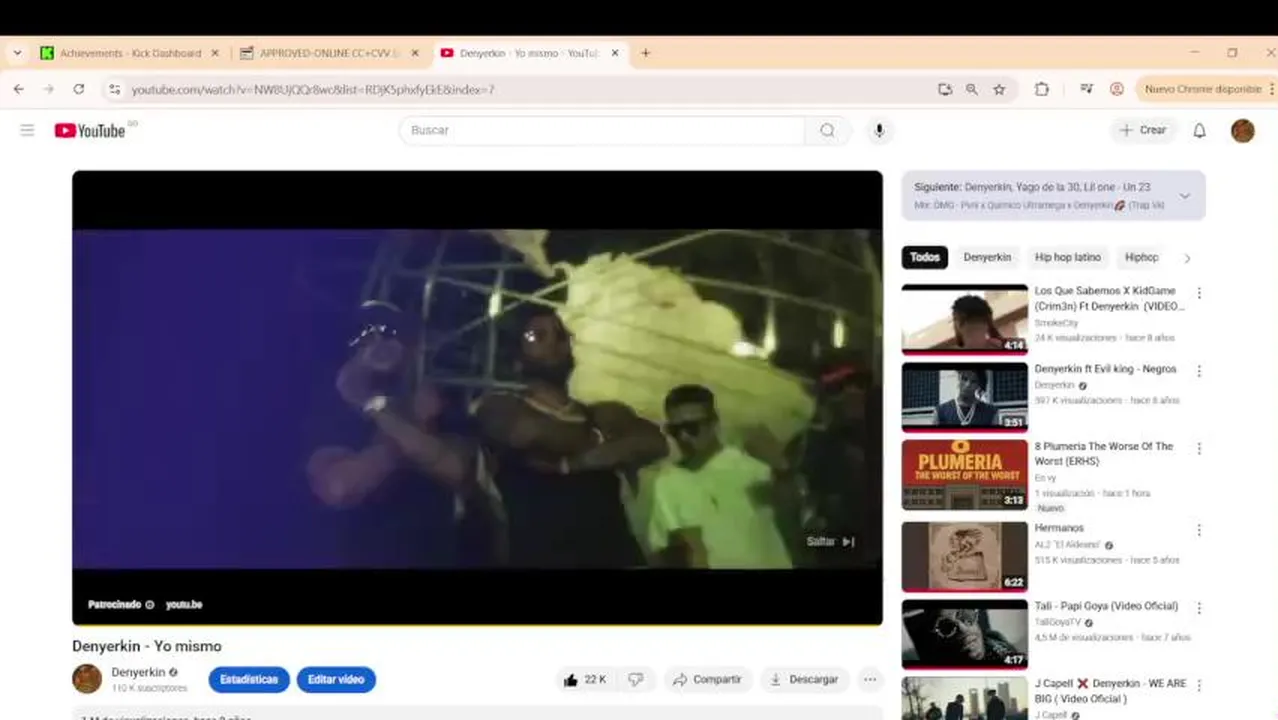Open options for WE ARE BIG video
The height and width of the screenshot is (720, 1278).
pyautogui.click(x=1199, y=686)
